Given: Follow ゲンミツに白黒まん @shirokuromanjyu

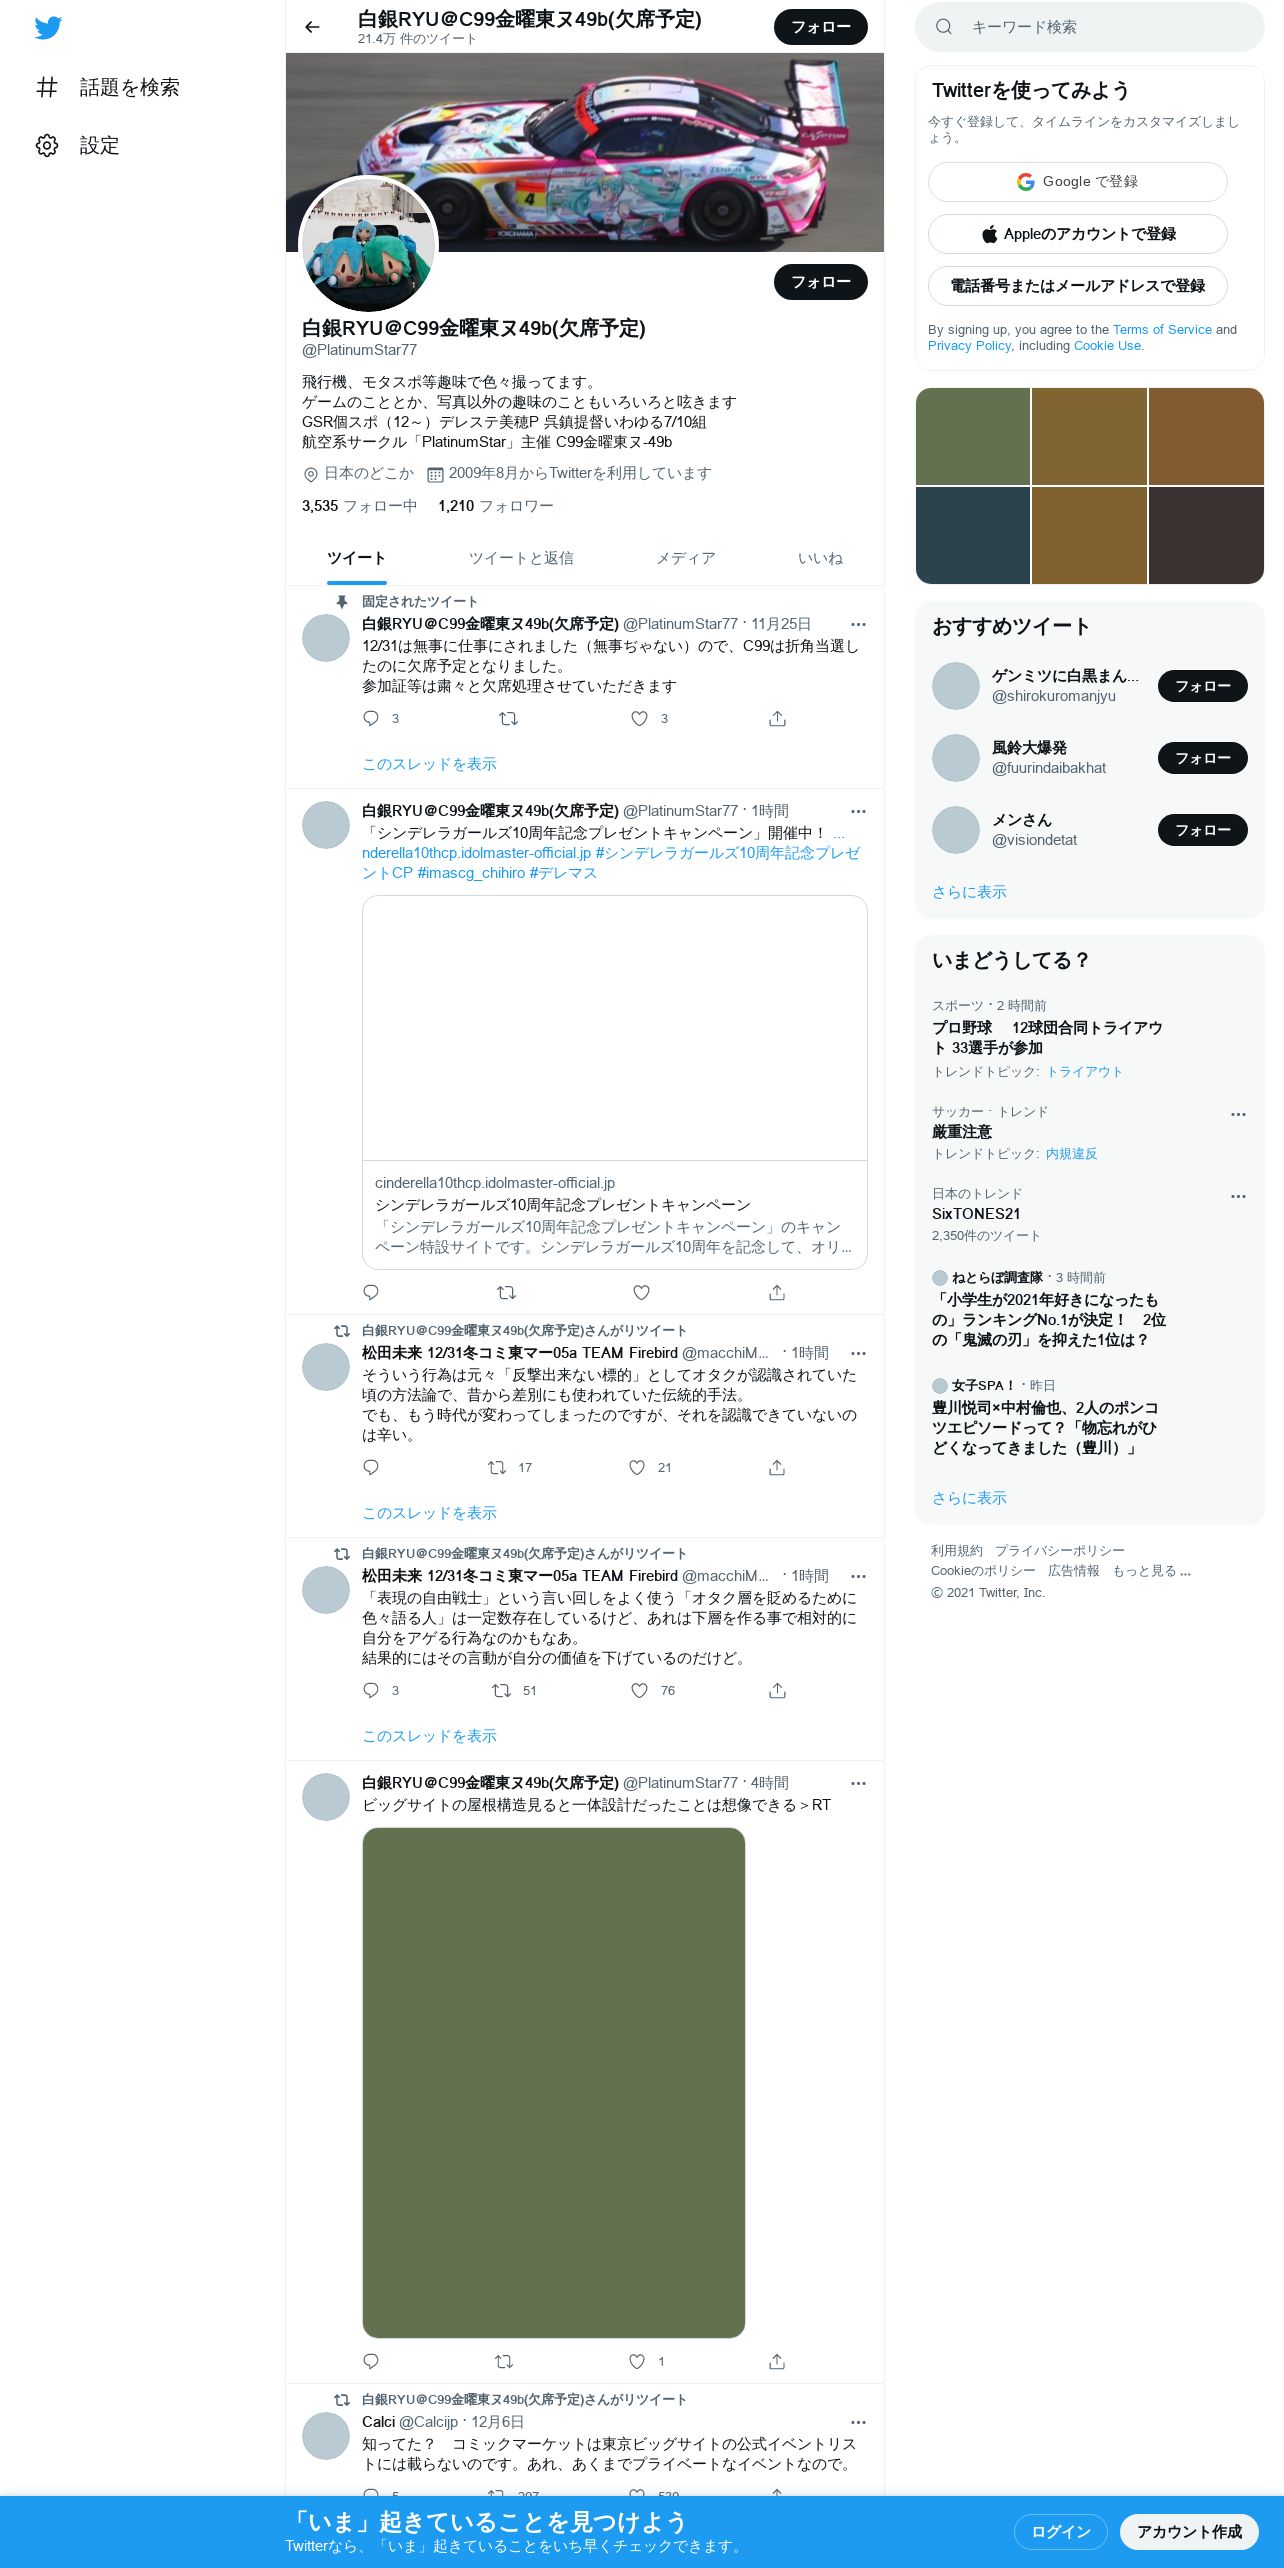Looking at the screenshot, I should pyautogui.click(x=1202, y=686).
